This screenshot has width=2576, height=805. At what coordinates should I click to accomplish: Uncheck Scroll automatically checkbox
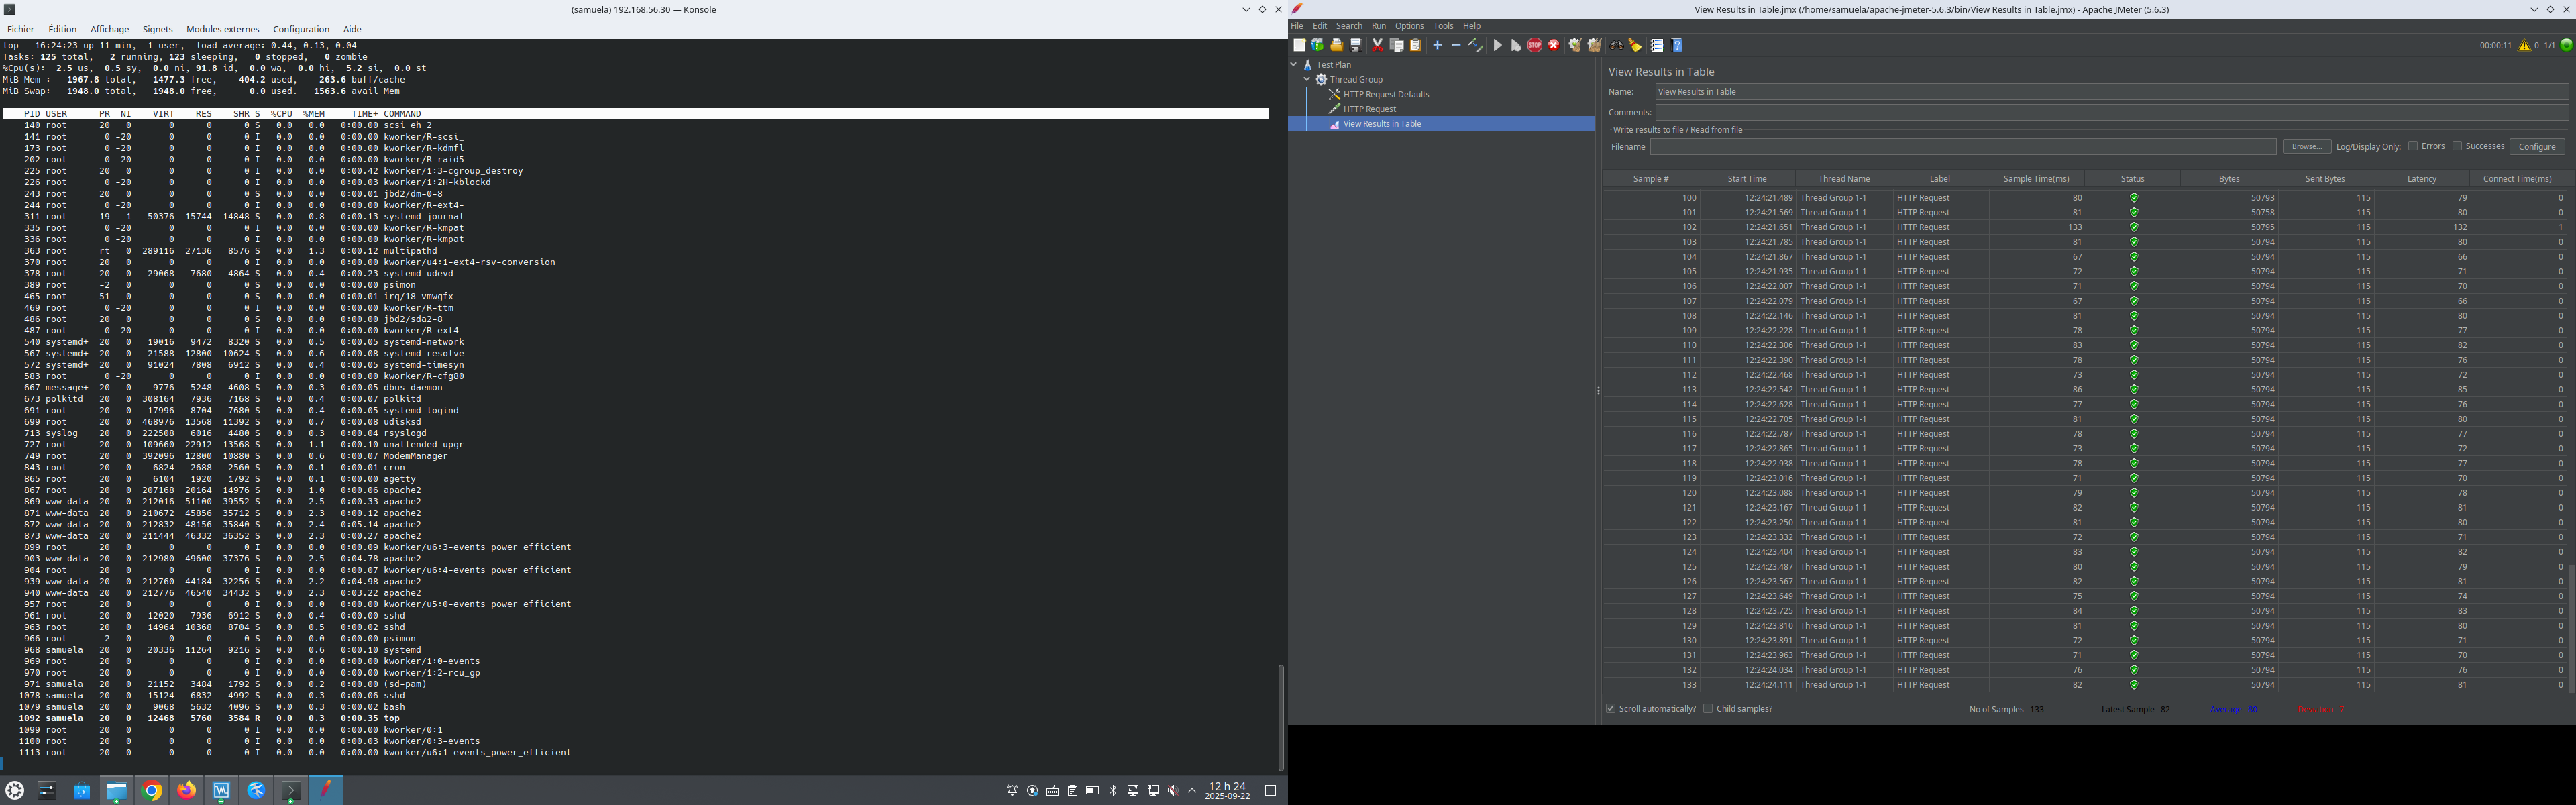point(1611,709)
